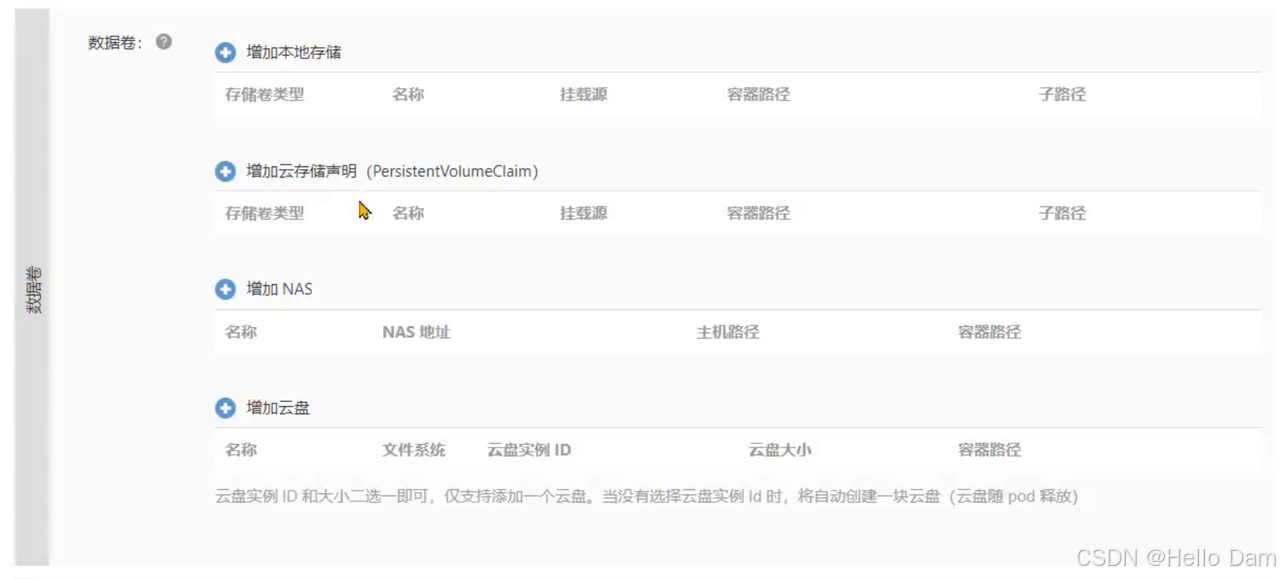This screenshot has height=579, width=1280.
Task: Click 名称 header in NAS table
Action: [x=241, y=332]
